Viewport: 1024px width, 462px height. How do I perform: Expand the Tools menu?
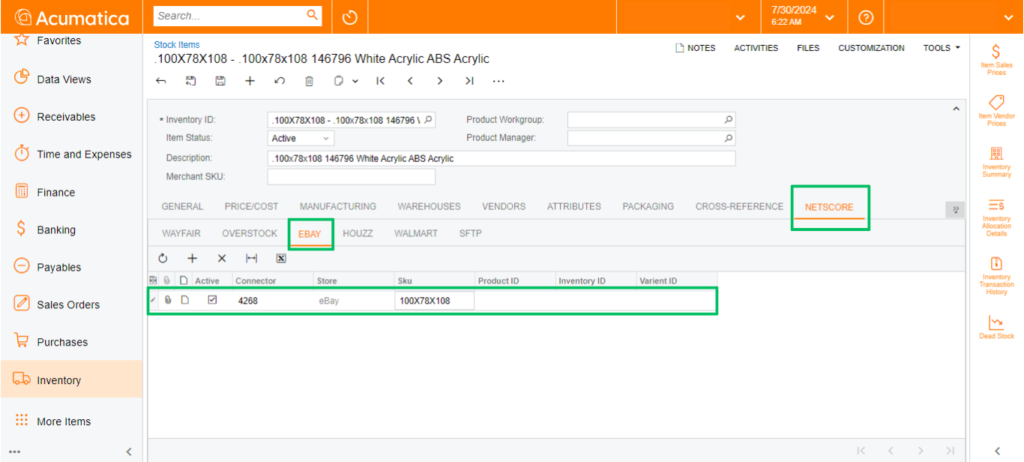pyautogui.click(x=941, y=48)
